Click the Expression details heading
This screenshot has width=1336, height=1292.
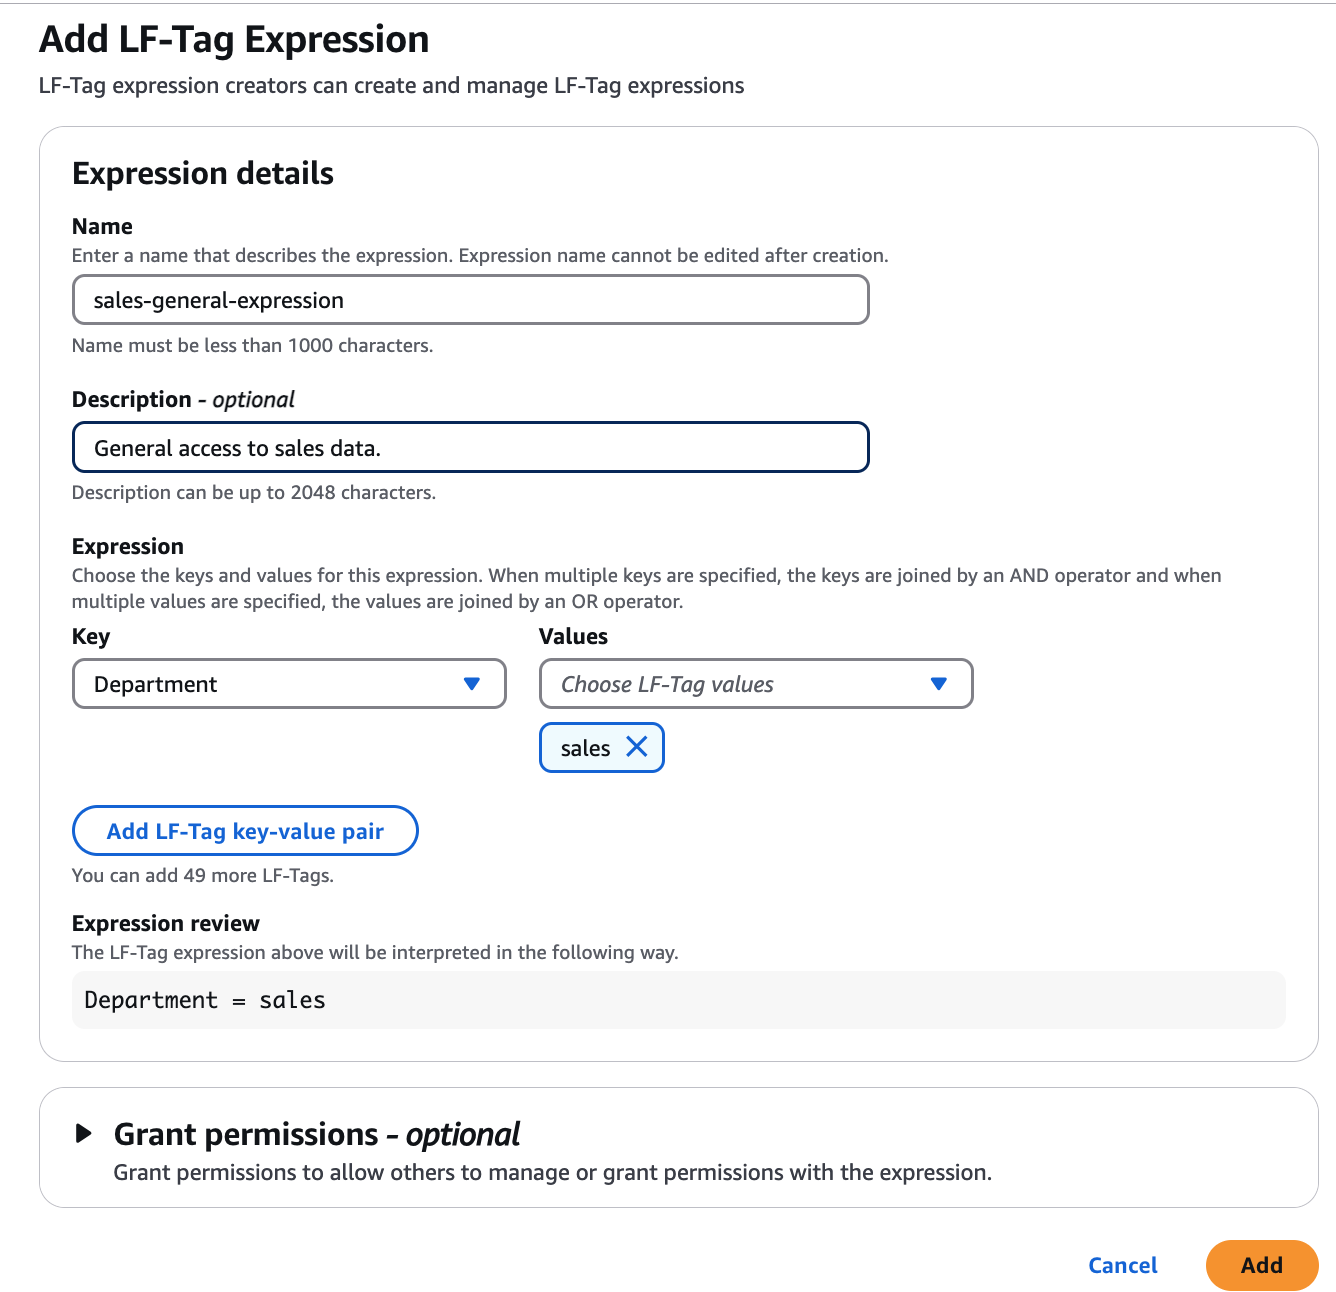click(202, 173)
